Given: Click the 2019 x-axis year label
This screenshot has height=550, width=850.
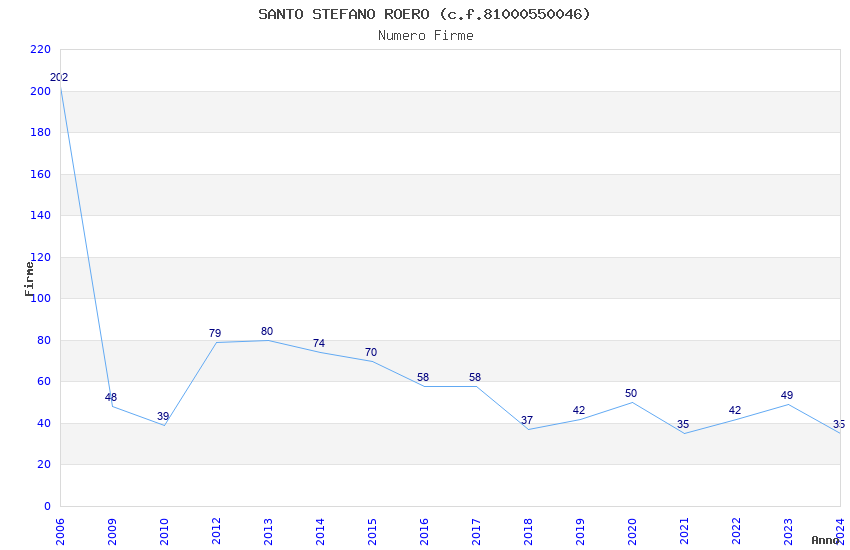Looking at the screenshot, I should point(581,531).
